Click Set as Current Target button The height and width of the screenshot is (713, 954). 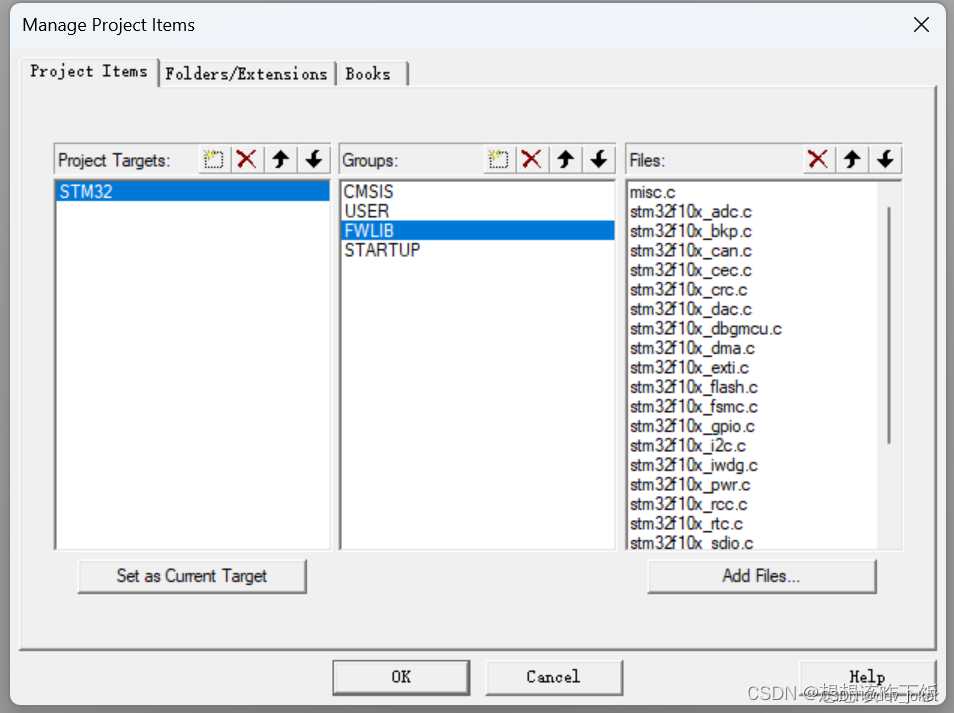[192, 576]
